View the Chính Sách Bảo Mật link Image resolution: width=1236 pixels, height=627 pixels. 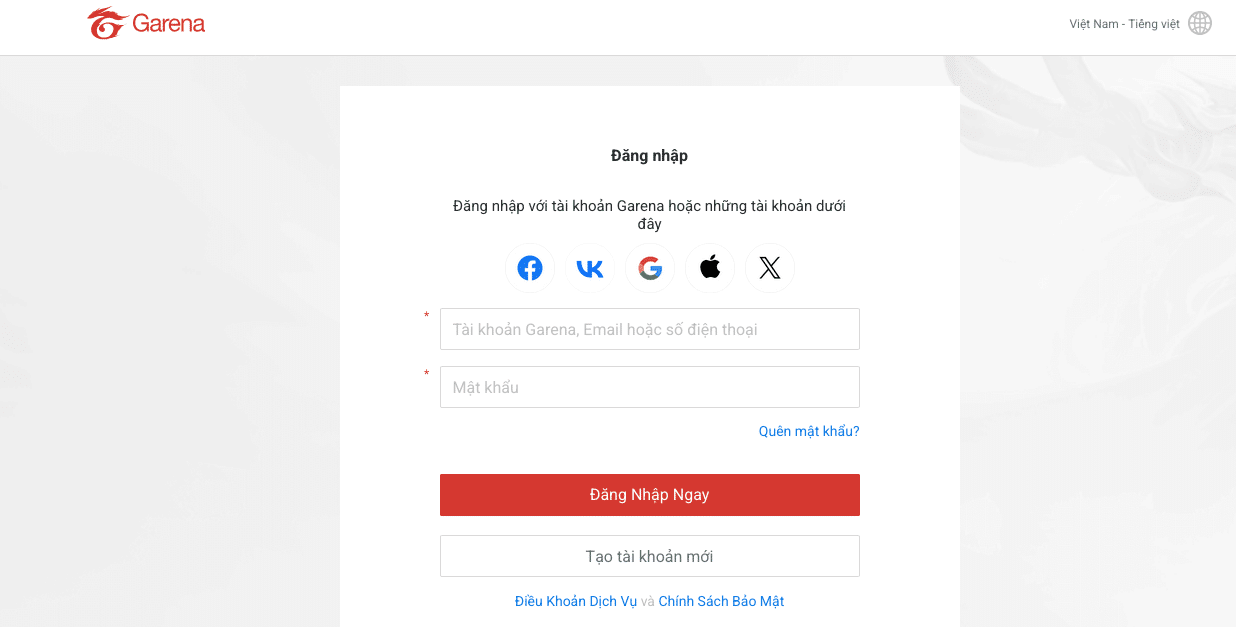721,601
